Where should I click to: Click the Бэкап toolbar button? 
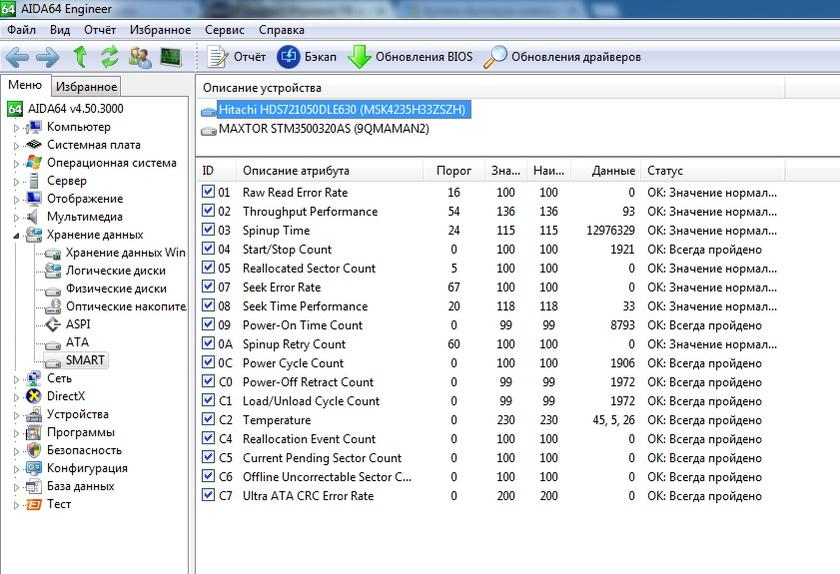coord(306,57)
